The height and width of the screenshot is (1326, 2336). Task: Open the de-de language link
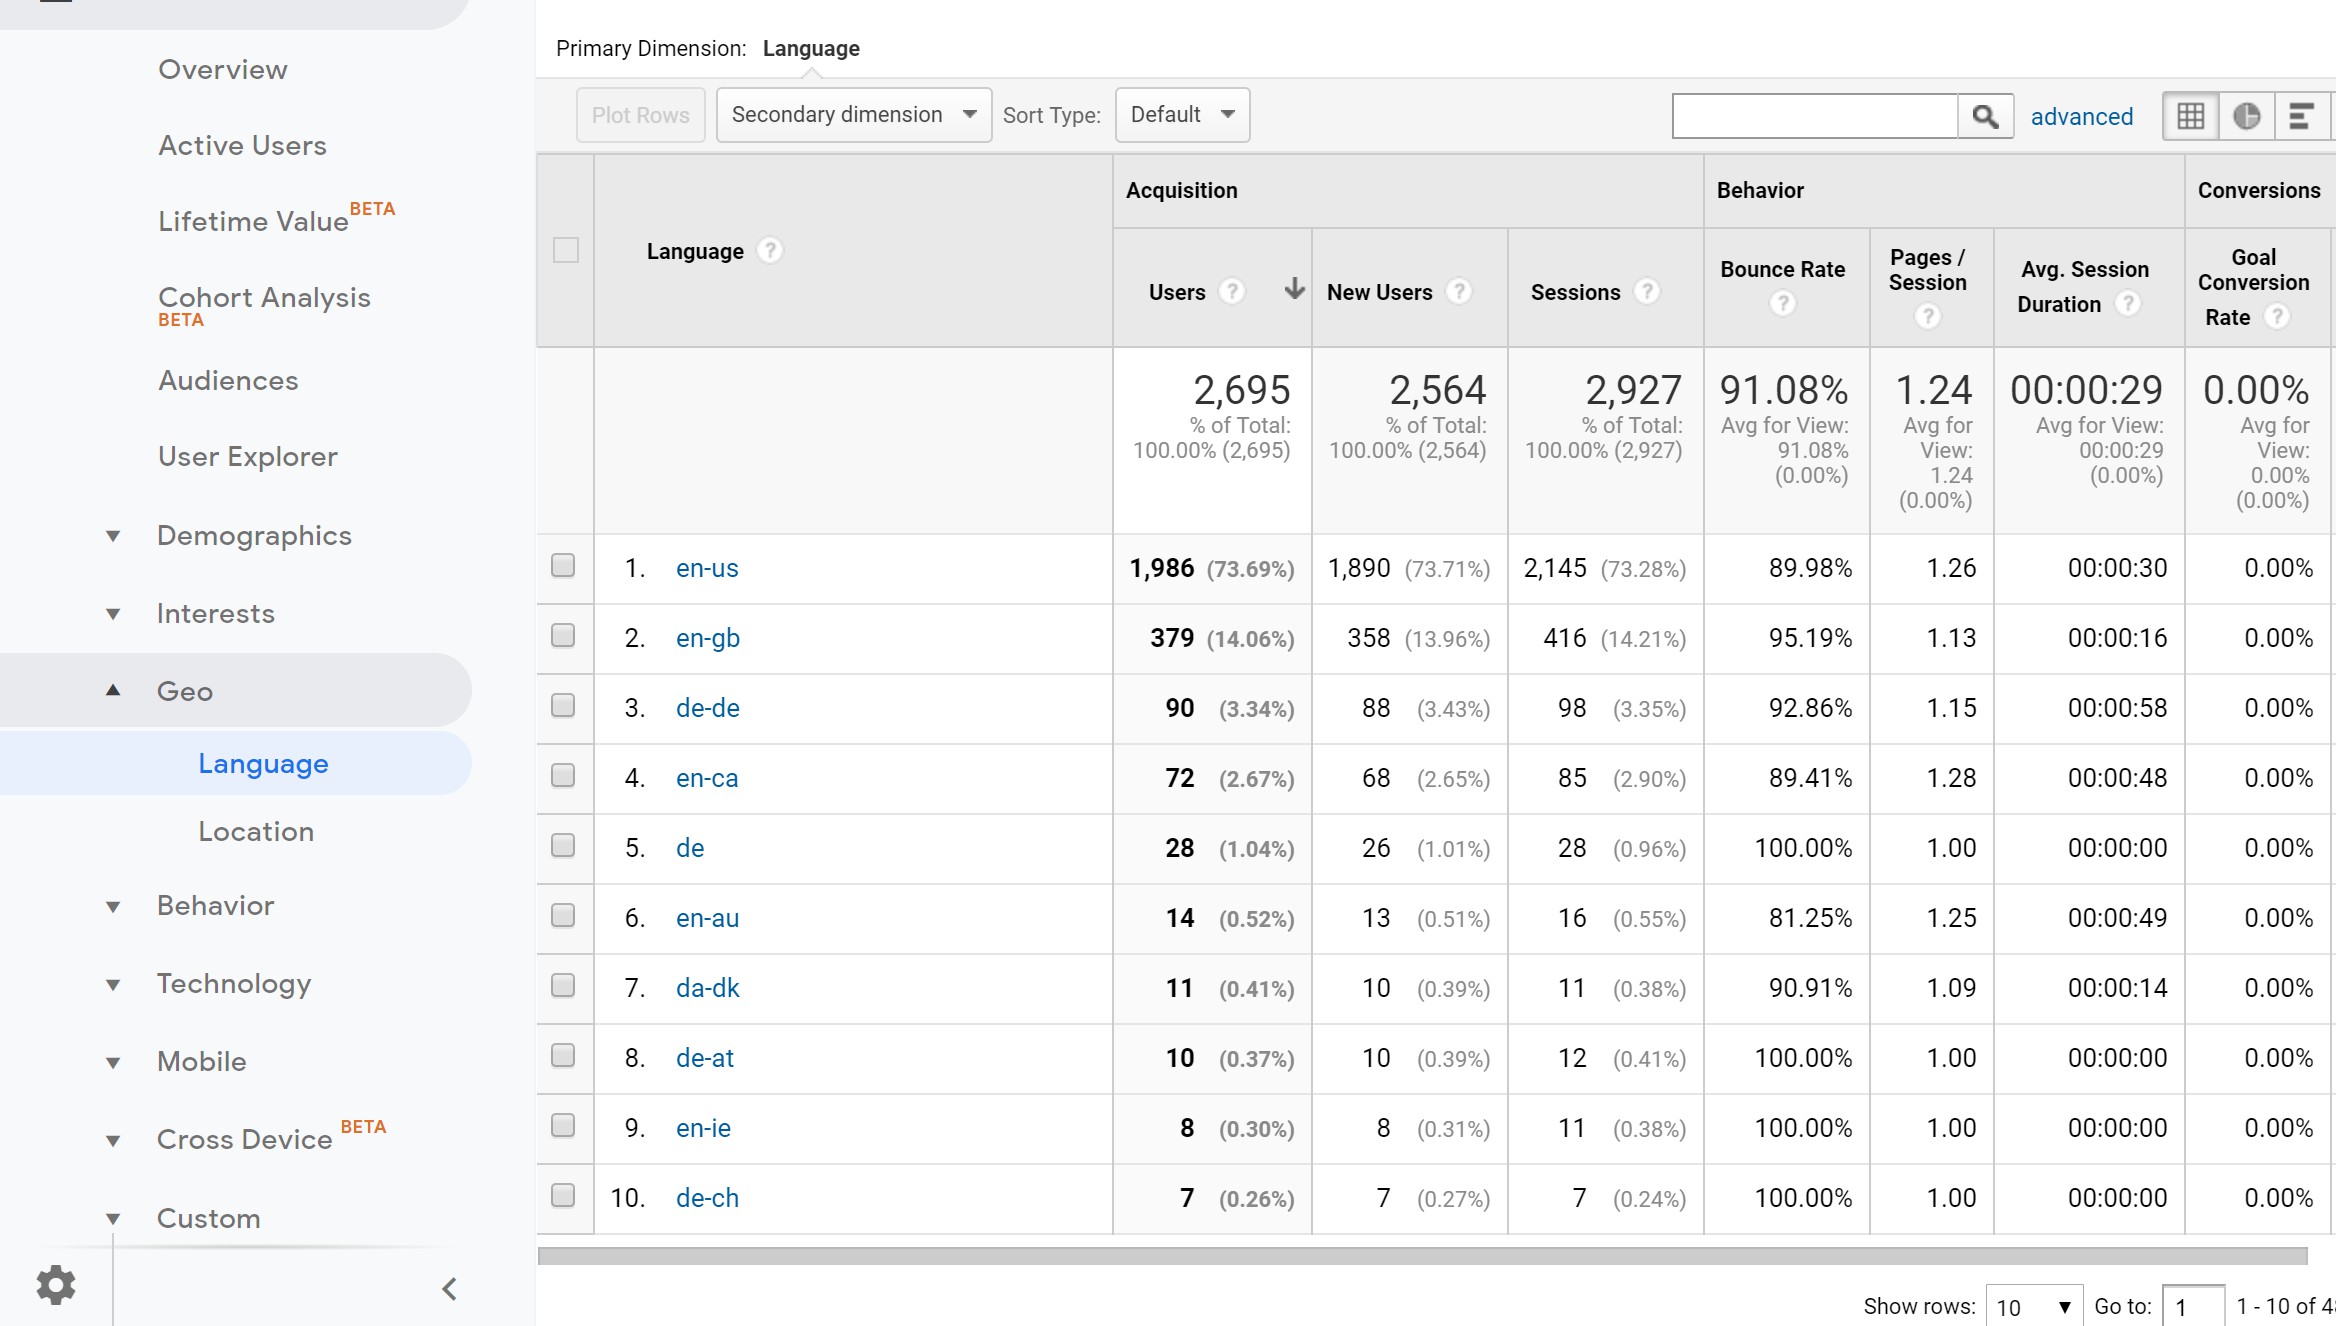708,708
